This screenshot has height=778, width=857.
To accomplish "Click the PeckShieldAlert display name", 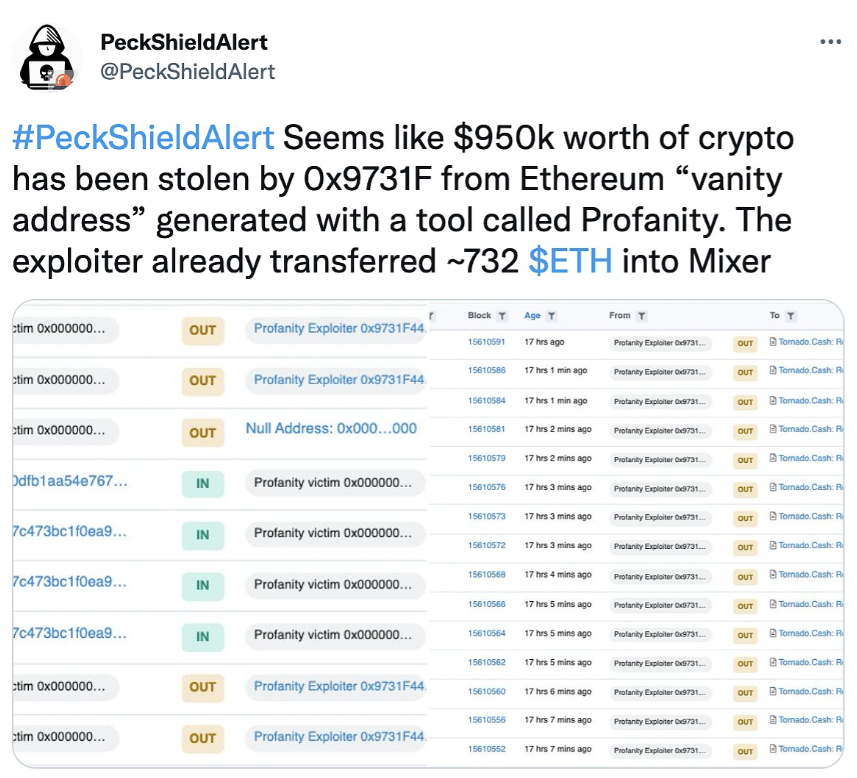I will (x=184, y=42).
